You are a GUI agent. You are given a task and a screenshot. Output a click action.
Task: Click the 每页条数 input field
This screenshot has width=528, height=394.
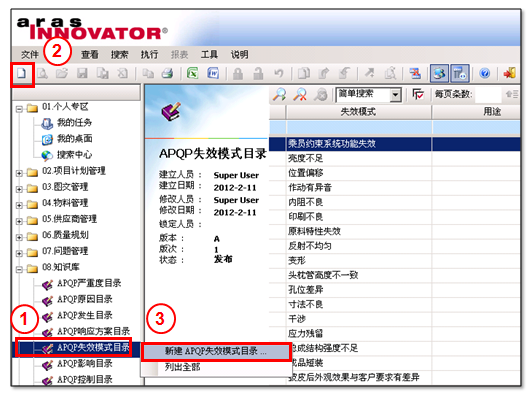(x=488, y=95)
